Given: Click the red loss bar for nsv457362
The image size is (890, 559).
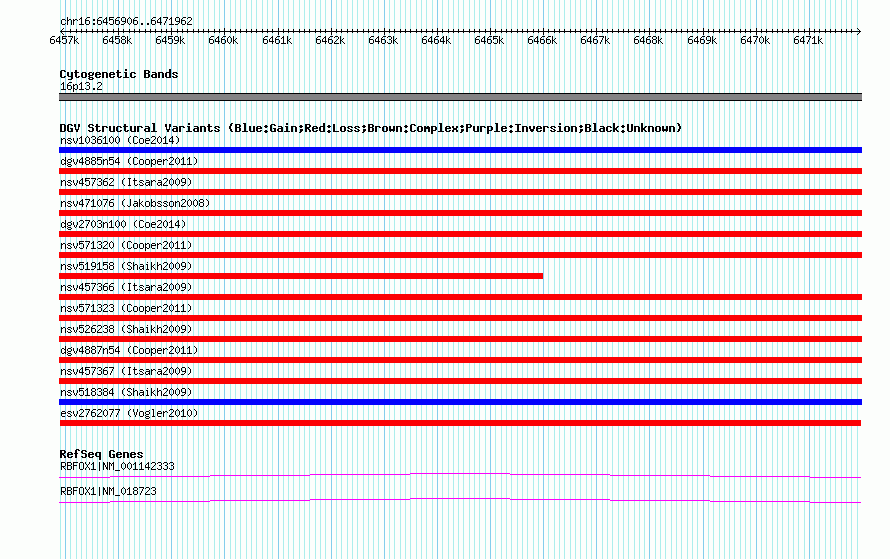Looking at the screenshot, I should point(460,192).
